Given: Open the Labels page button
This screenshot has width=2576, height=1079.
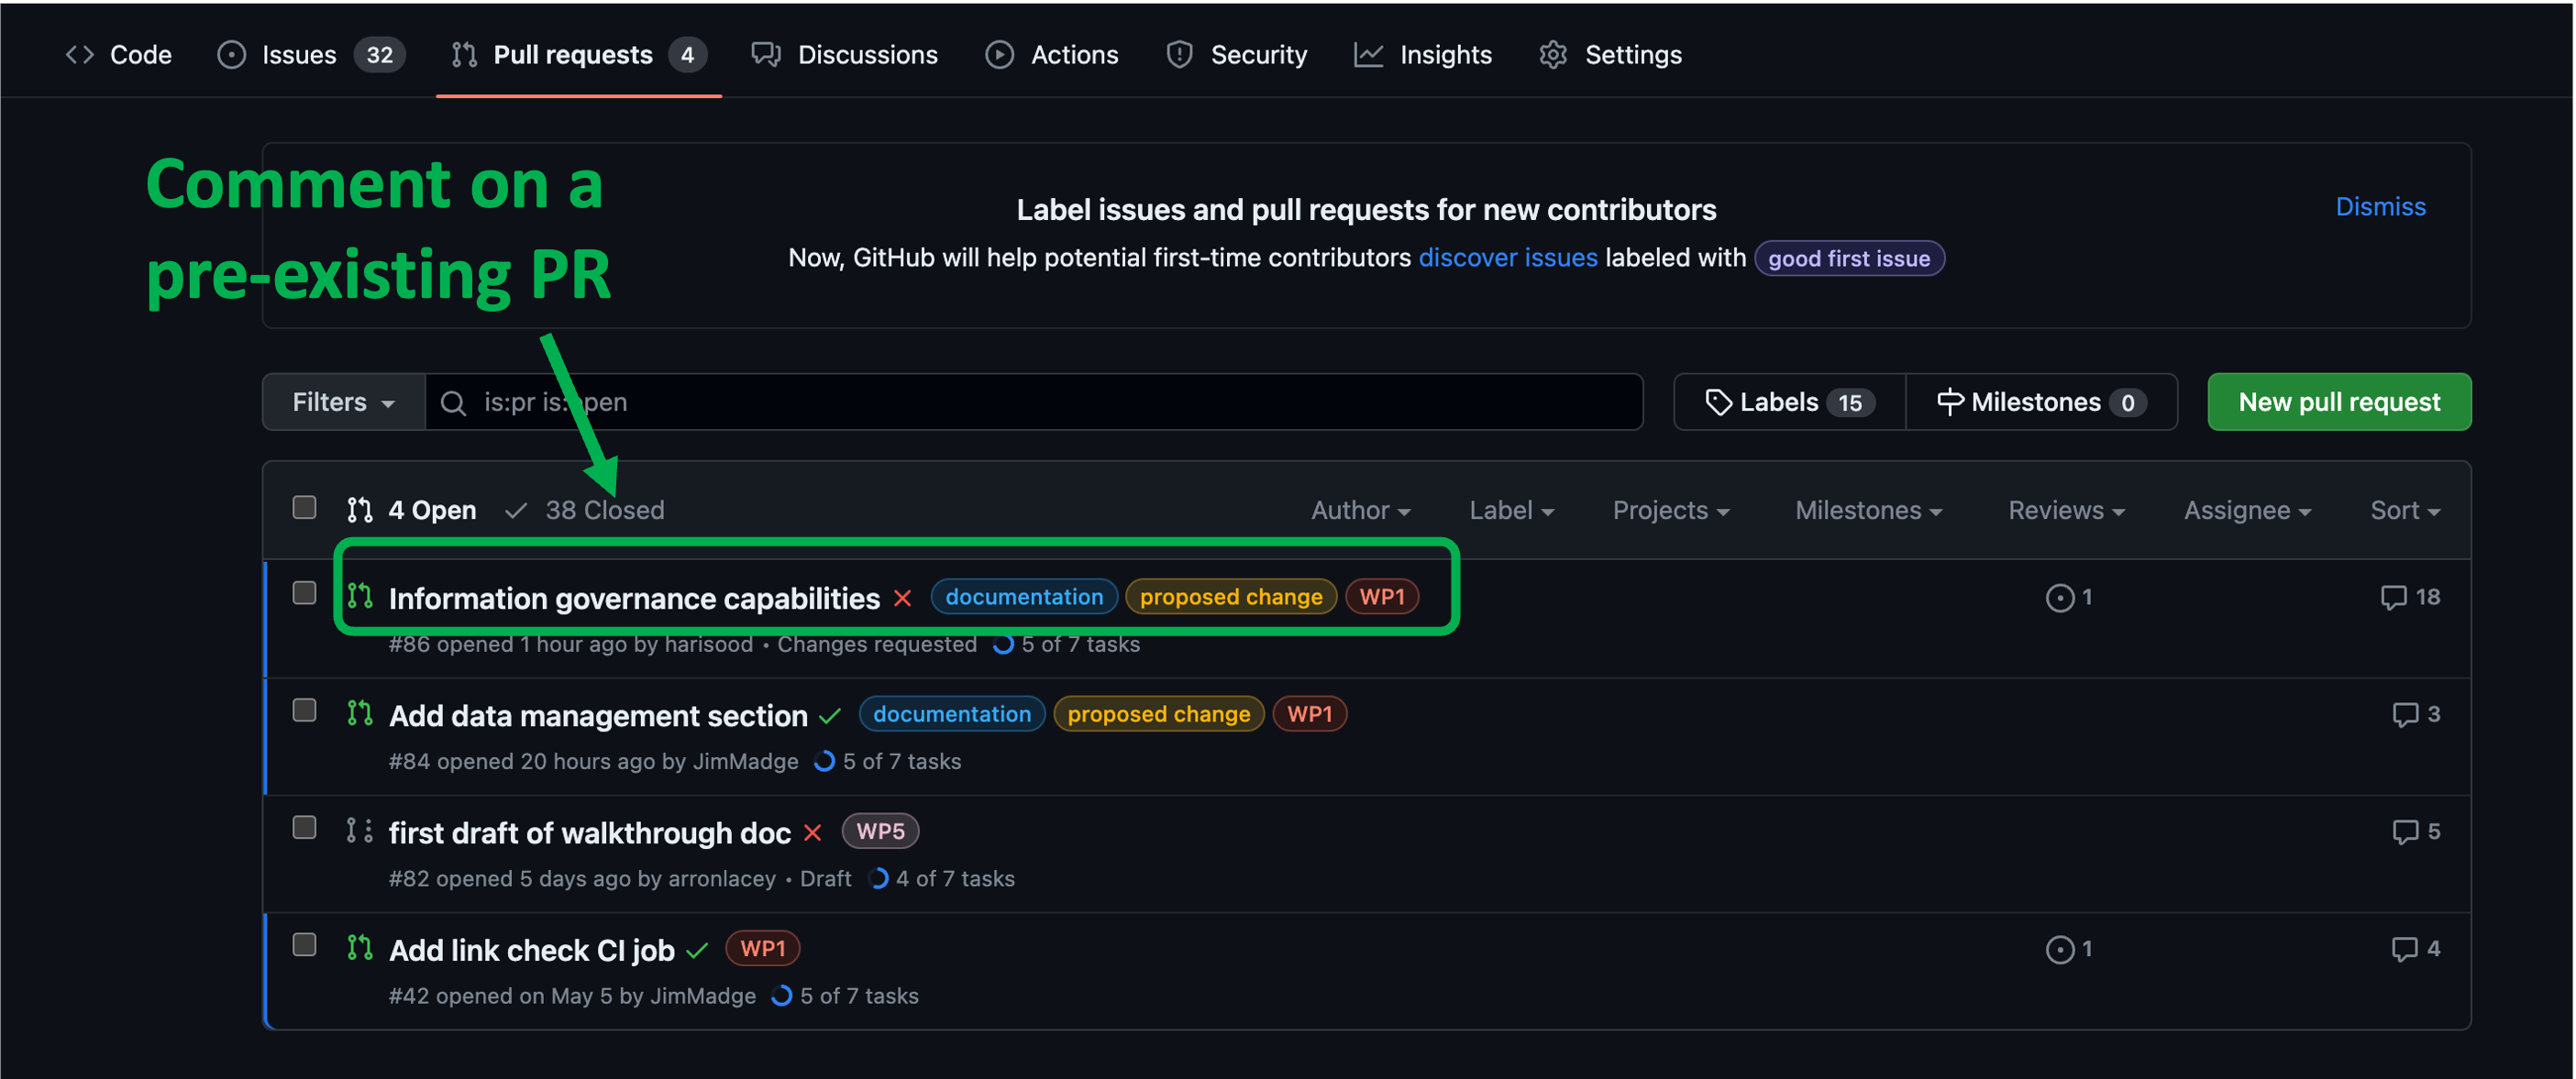Looking at the screenshot, I should point(1789,402).
